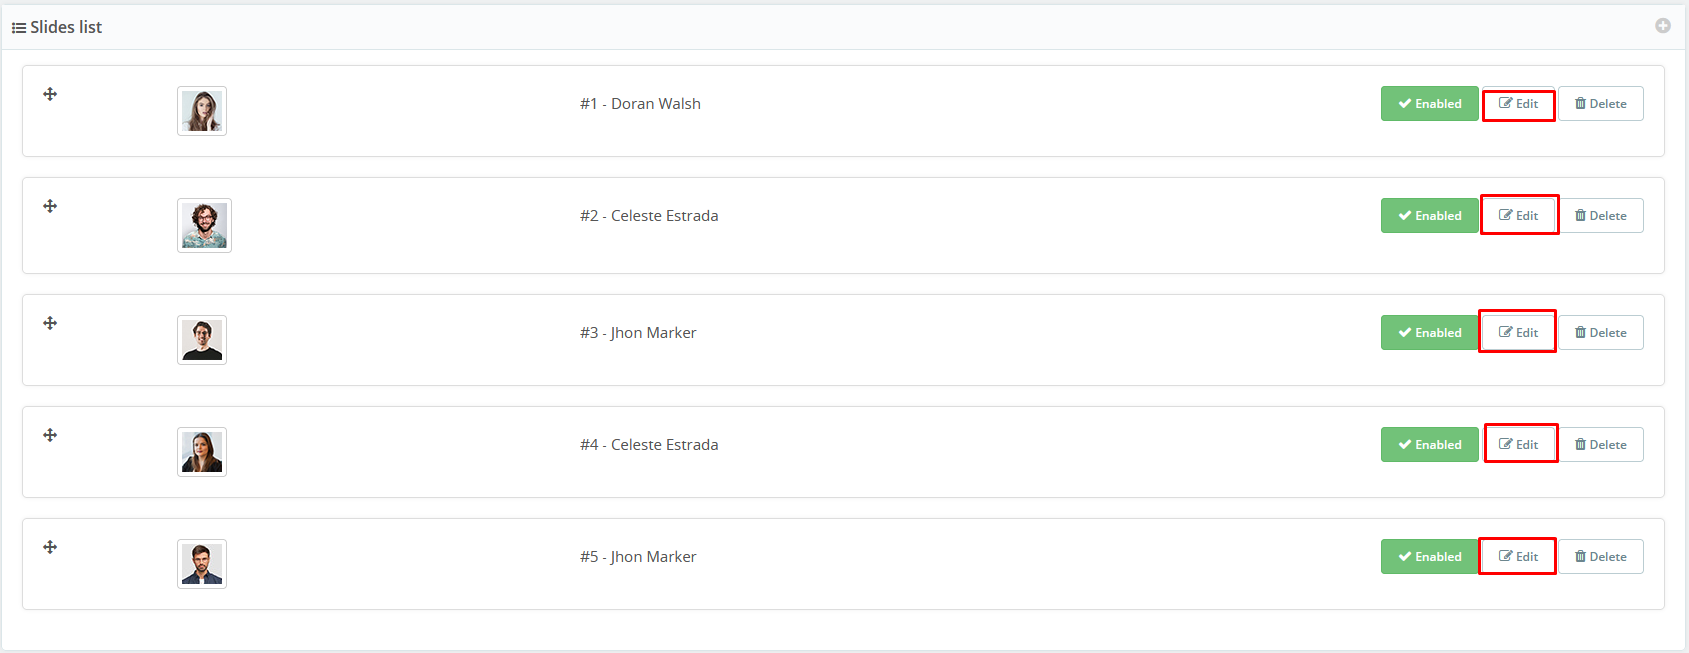Toggle Enabled button on slide #5
Viewport: 1689px width, 653px height.
tap(1429, 557)
